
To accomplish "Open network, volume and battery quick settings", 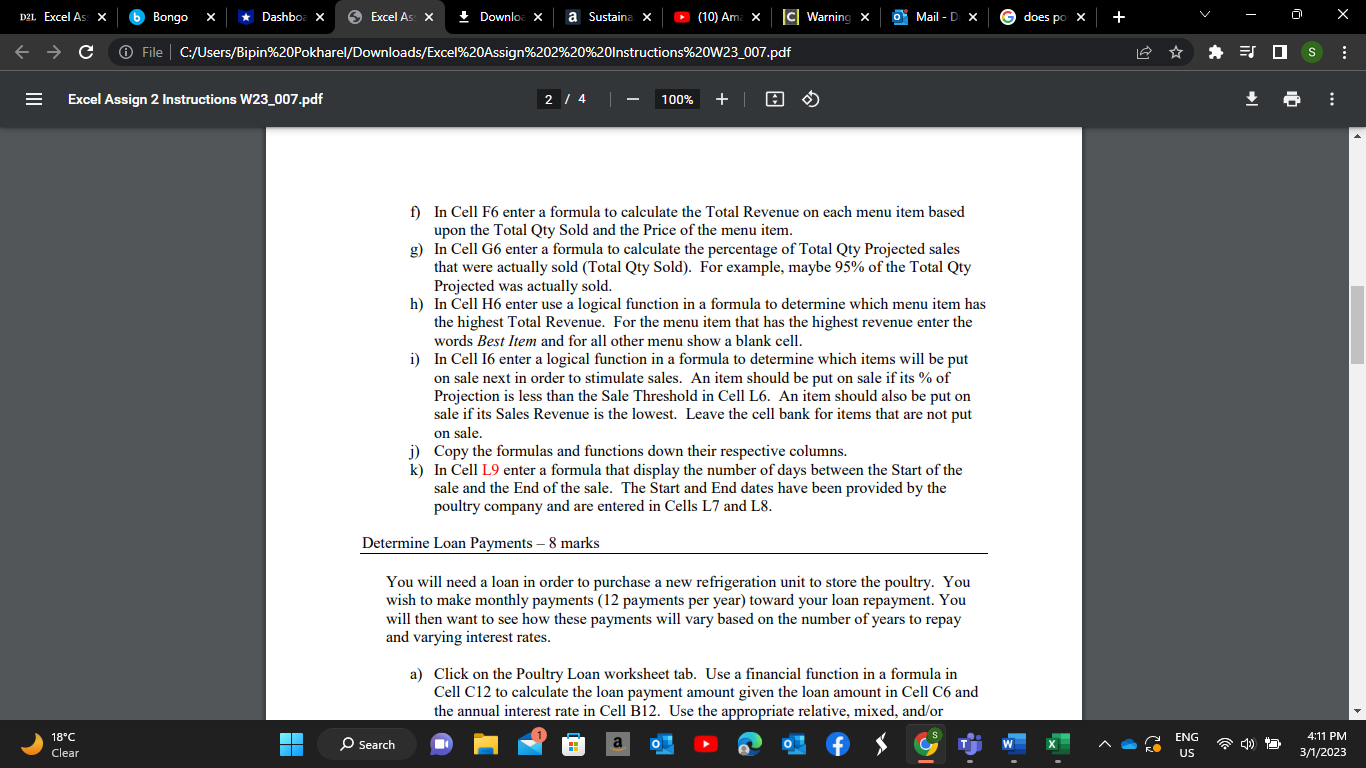I will 1249,744.
